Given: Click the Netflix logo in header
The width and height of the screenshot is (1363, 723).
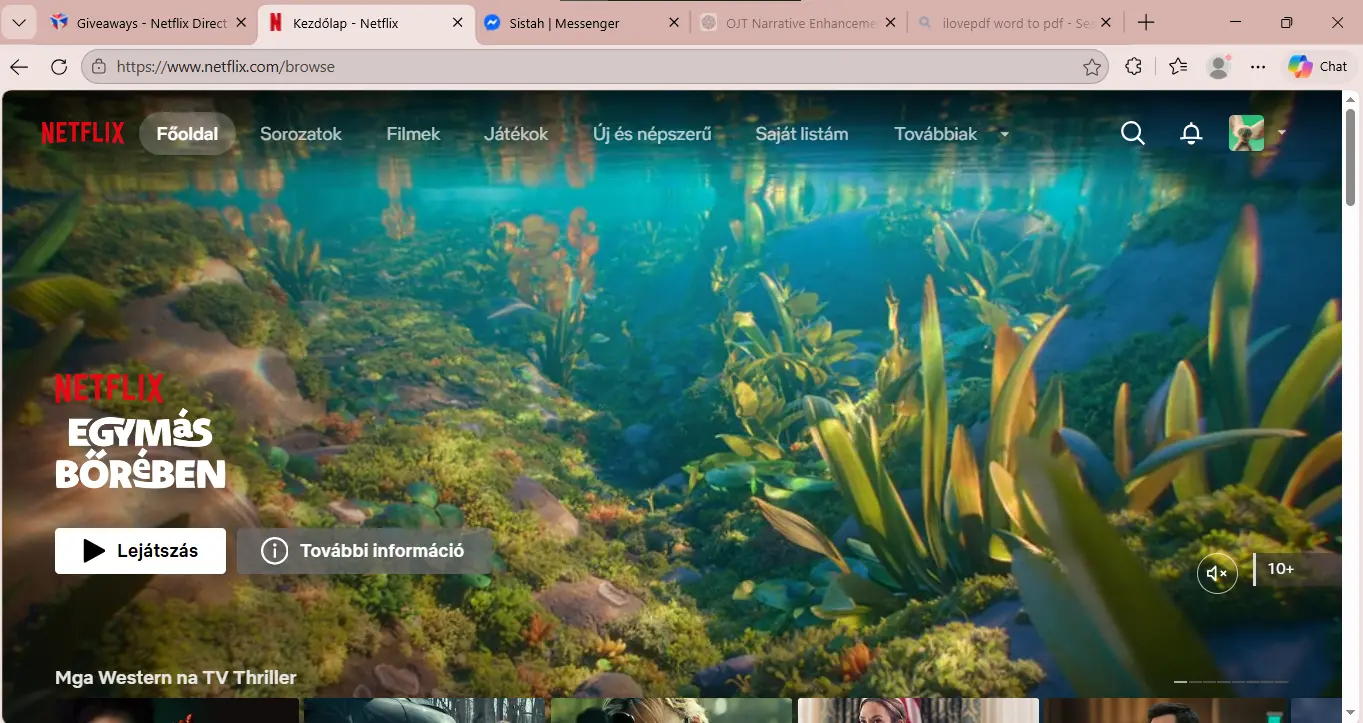Looking at the screenshot, I should point(83,133).
